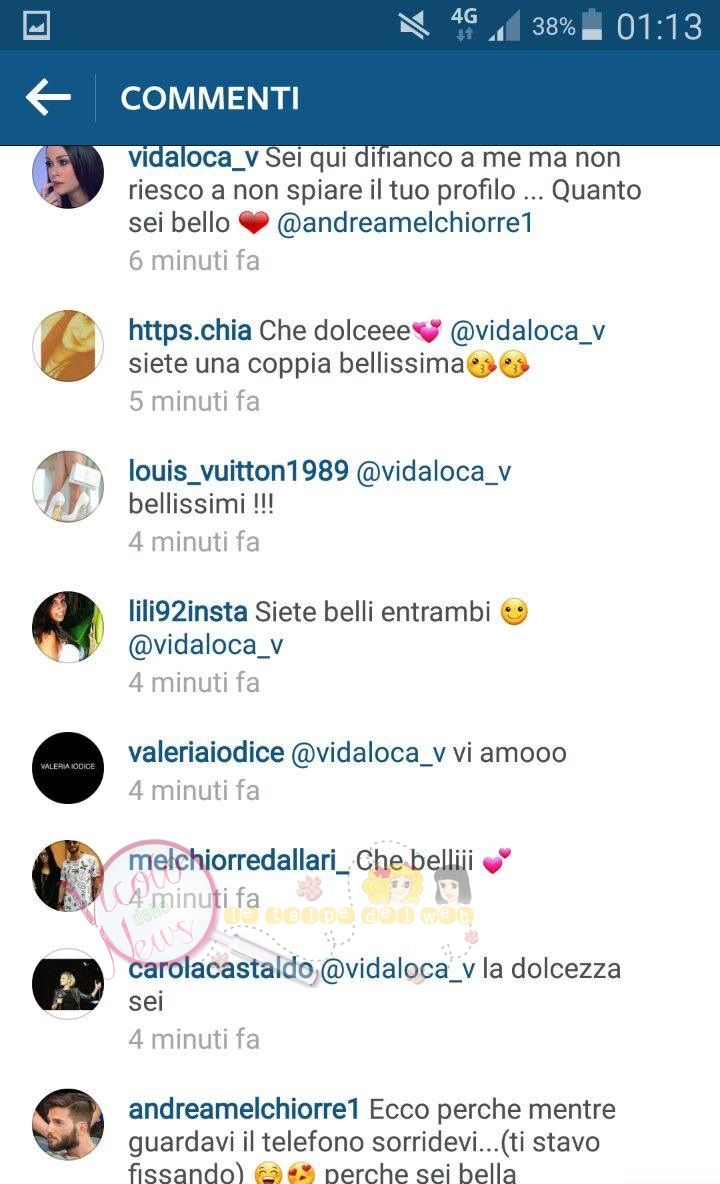
Task: Tap melchiorredallari_ username
Action: tap(238, 861)
